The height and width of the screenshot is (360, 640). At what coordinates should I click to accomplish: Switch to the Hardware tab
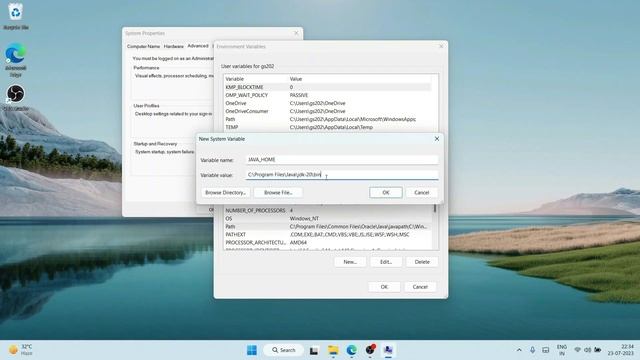pos(173,47)
